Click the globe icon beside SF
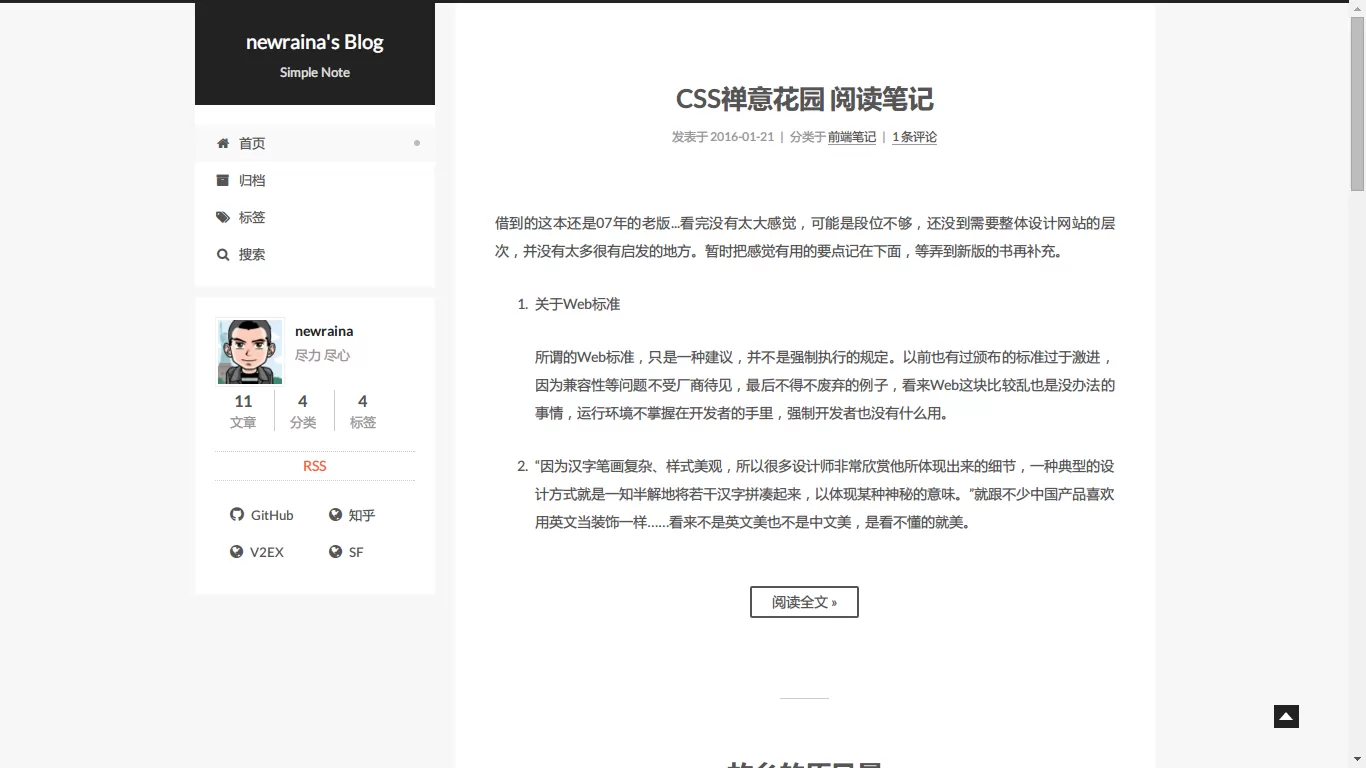Screen dimensions: 1366x768 click(x=335, y=552)
